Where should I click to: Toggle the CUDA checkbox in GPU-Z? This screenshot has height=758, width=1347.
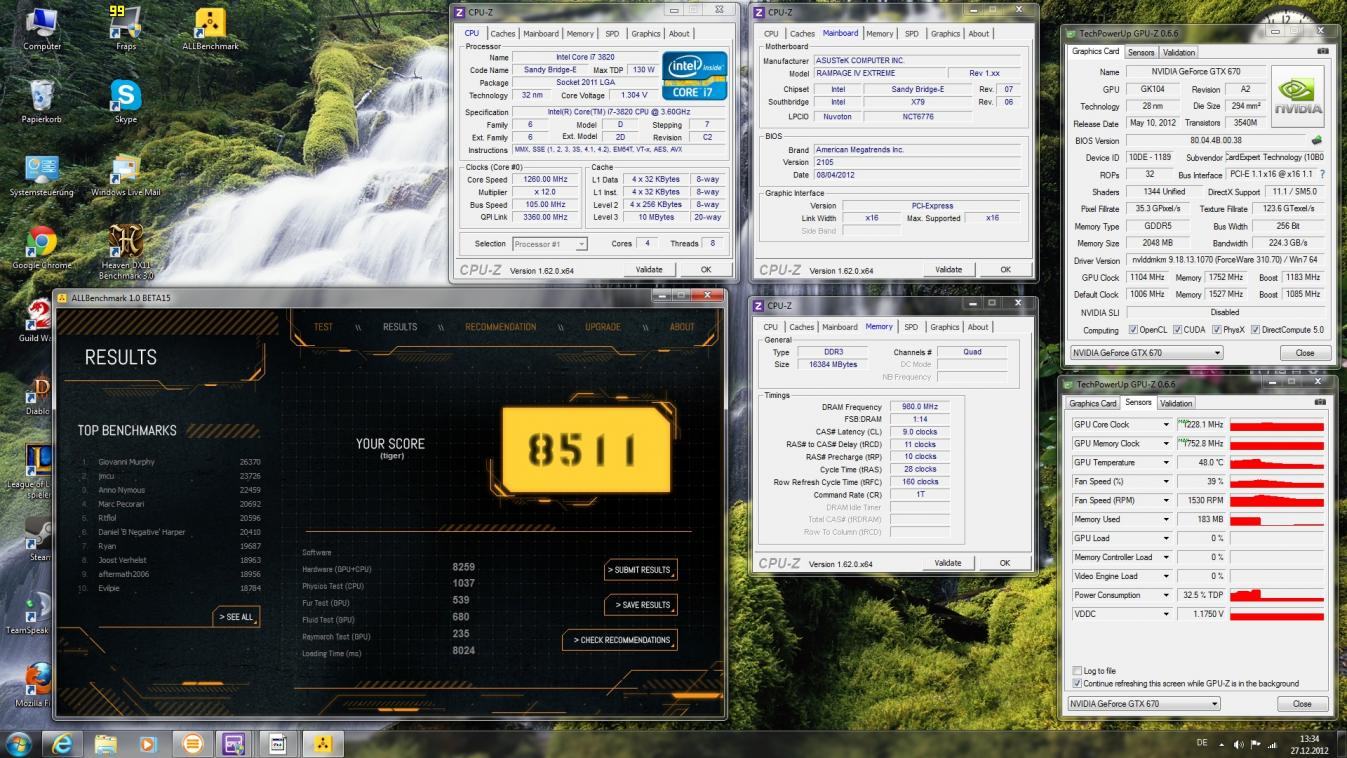[x=1177, y=330]
